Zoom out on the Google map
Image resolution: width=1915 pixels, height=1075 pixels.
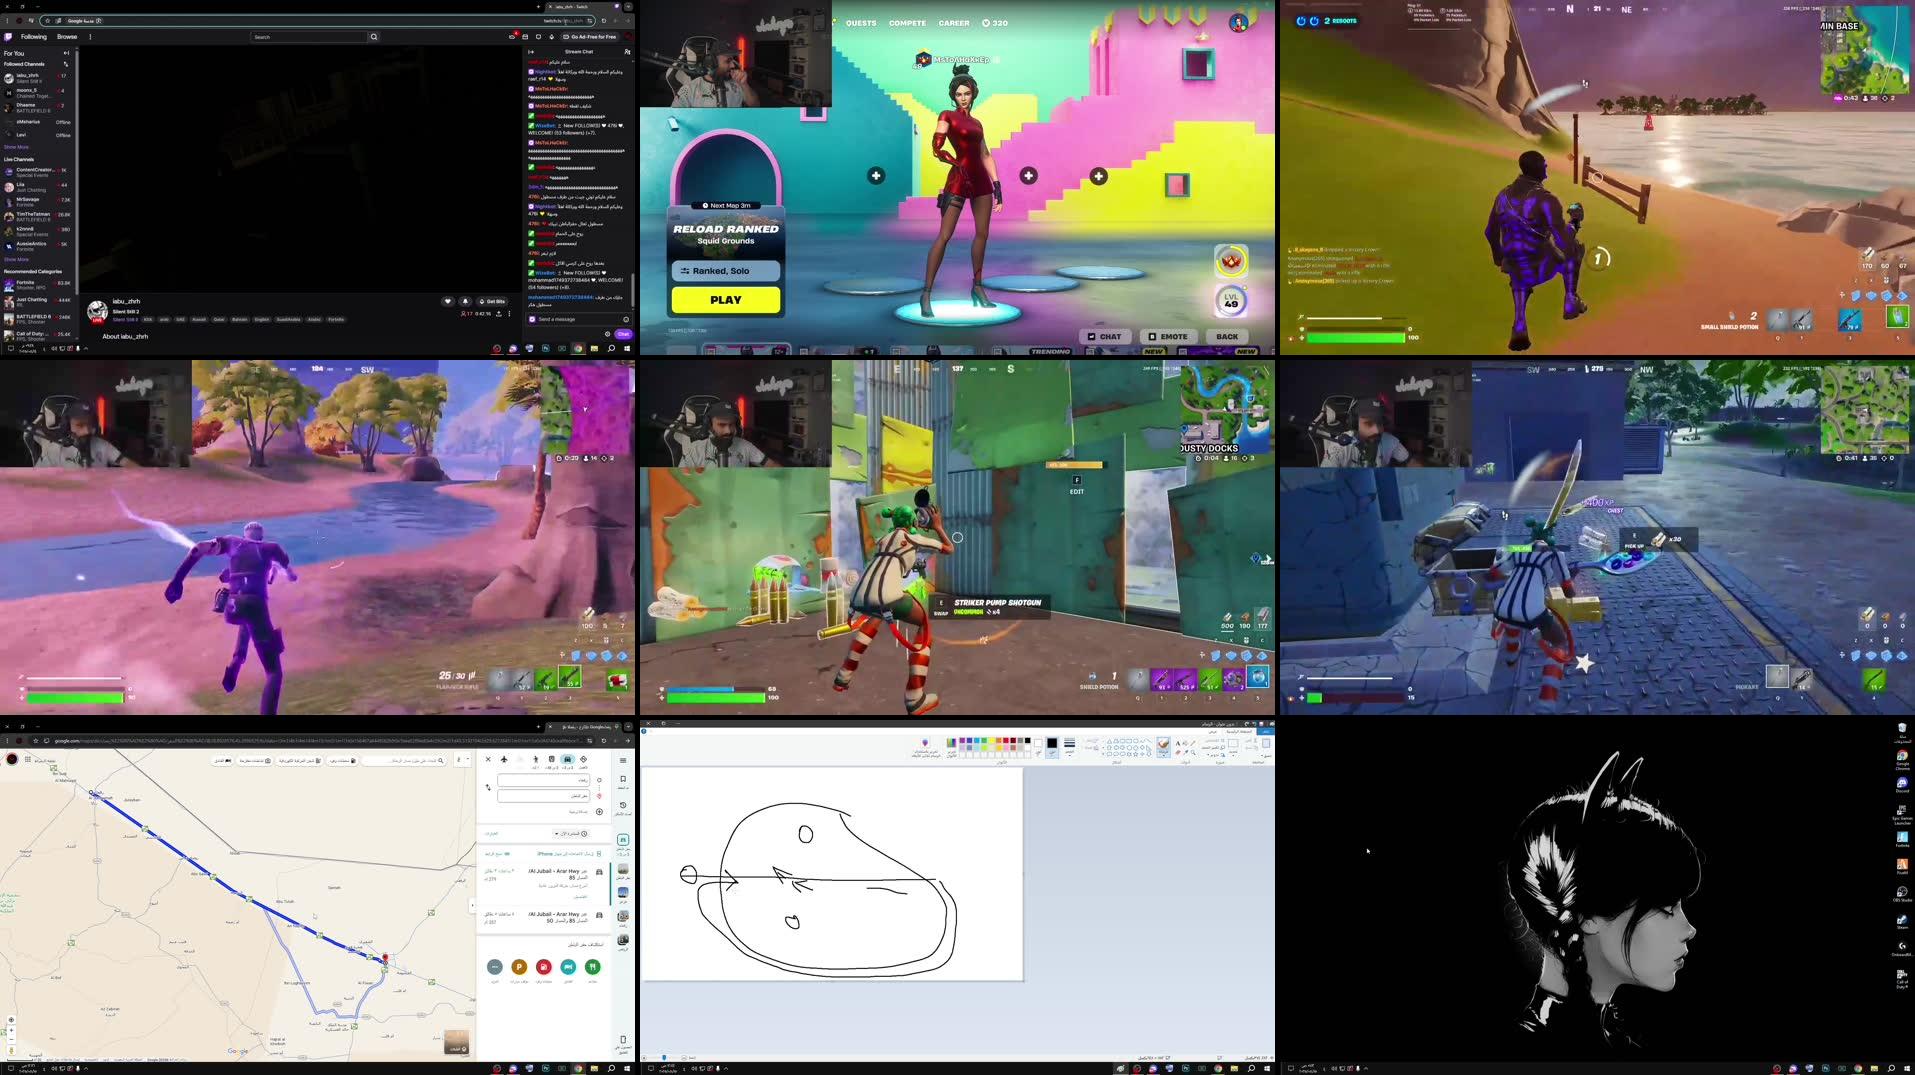click(x=11, y=1039)
